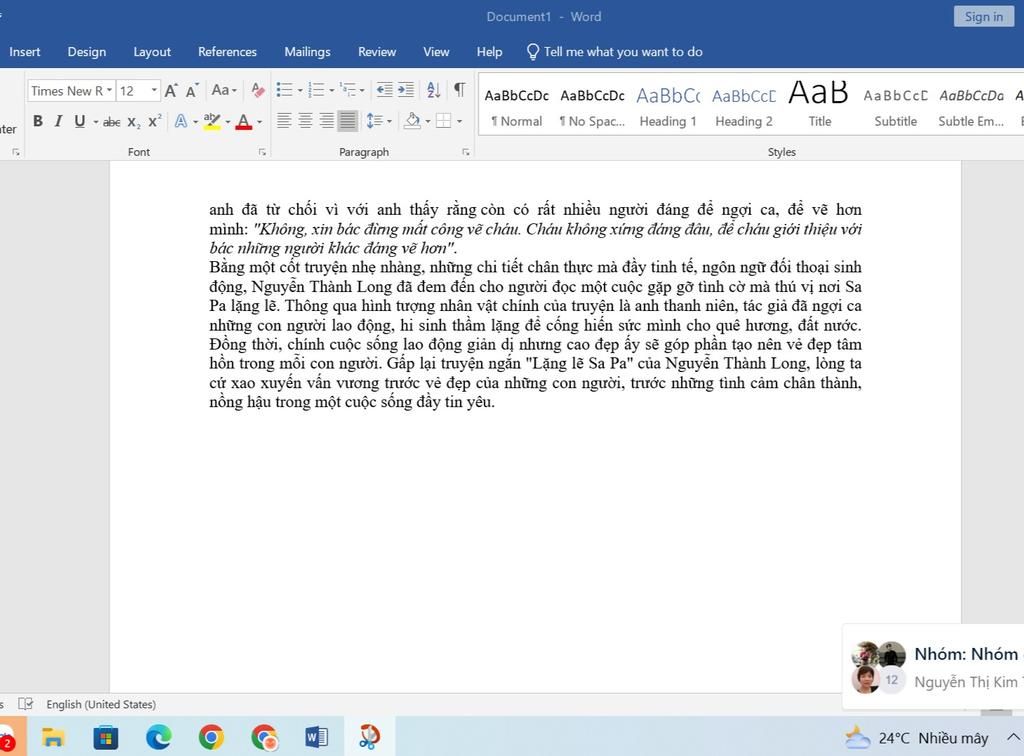Open the View tab
This screenshot has height=756, width=1024.
(436, 52)
